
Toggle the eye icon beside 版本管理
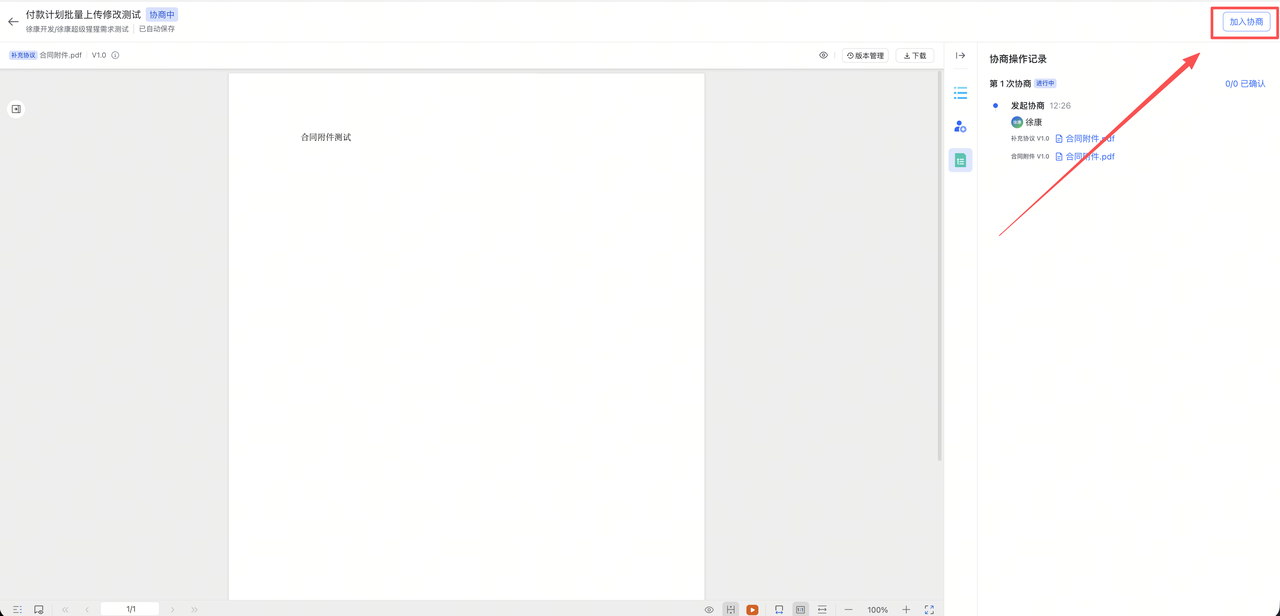point(823,56)
